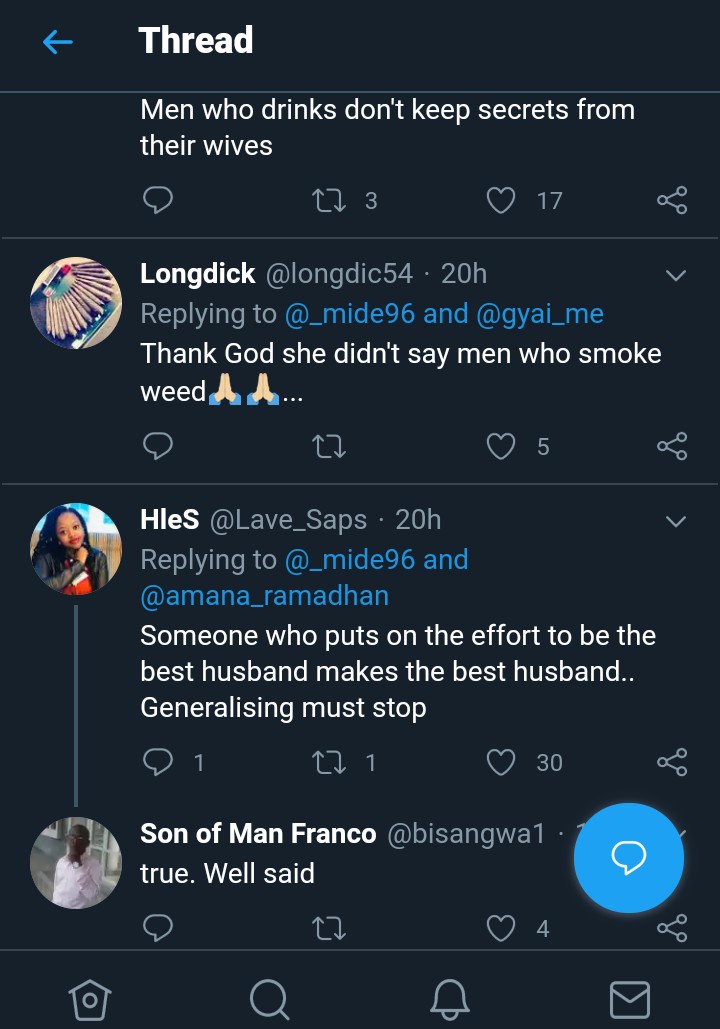Open Direct Messages envelope icon

click(x=630, y=998)
